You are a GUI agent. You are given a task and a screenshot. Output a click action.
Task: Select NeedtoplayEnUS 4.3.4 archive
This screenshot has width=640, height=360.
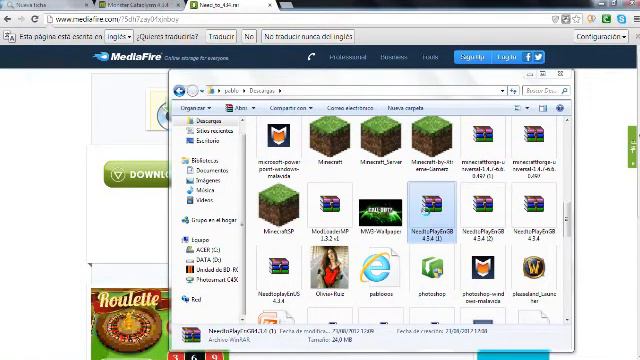tap(279, 267)
